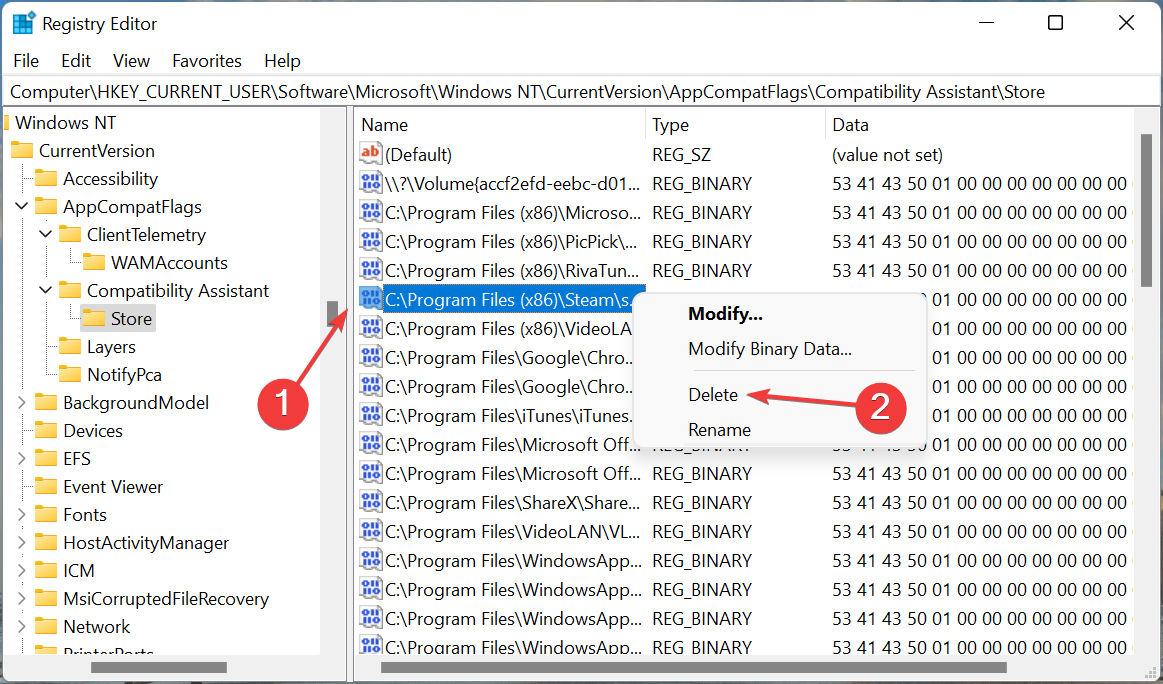This screenshot has height=684, width=1163.
Task: Open the Favorites menu
Action: coord(207,61)
